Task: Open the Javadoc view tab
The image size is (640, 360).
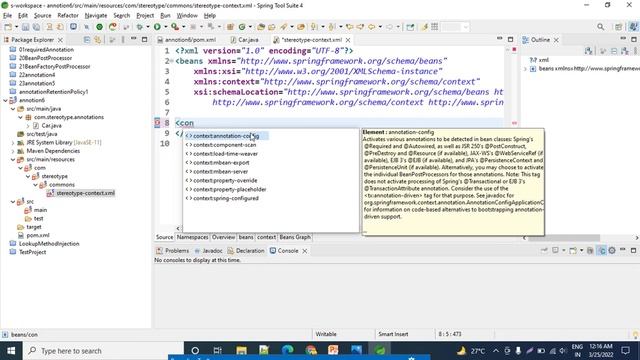Action: pos(209,251)
